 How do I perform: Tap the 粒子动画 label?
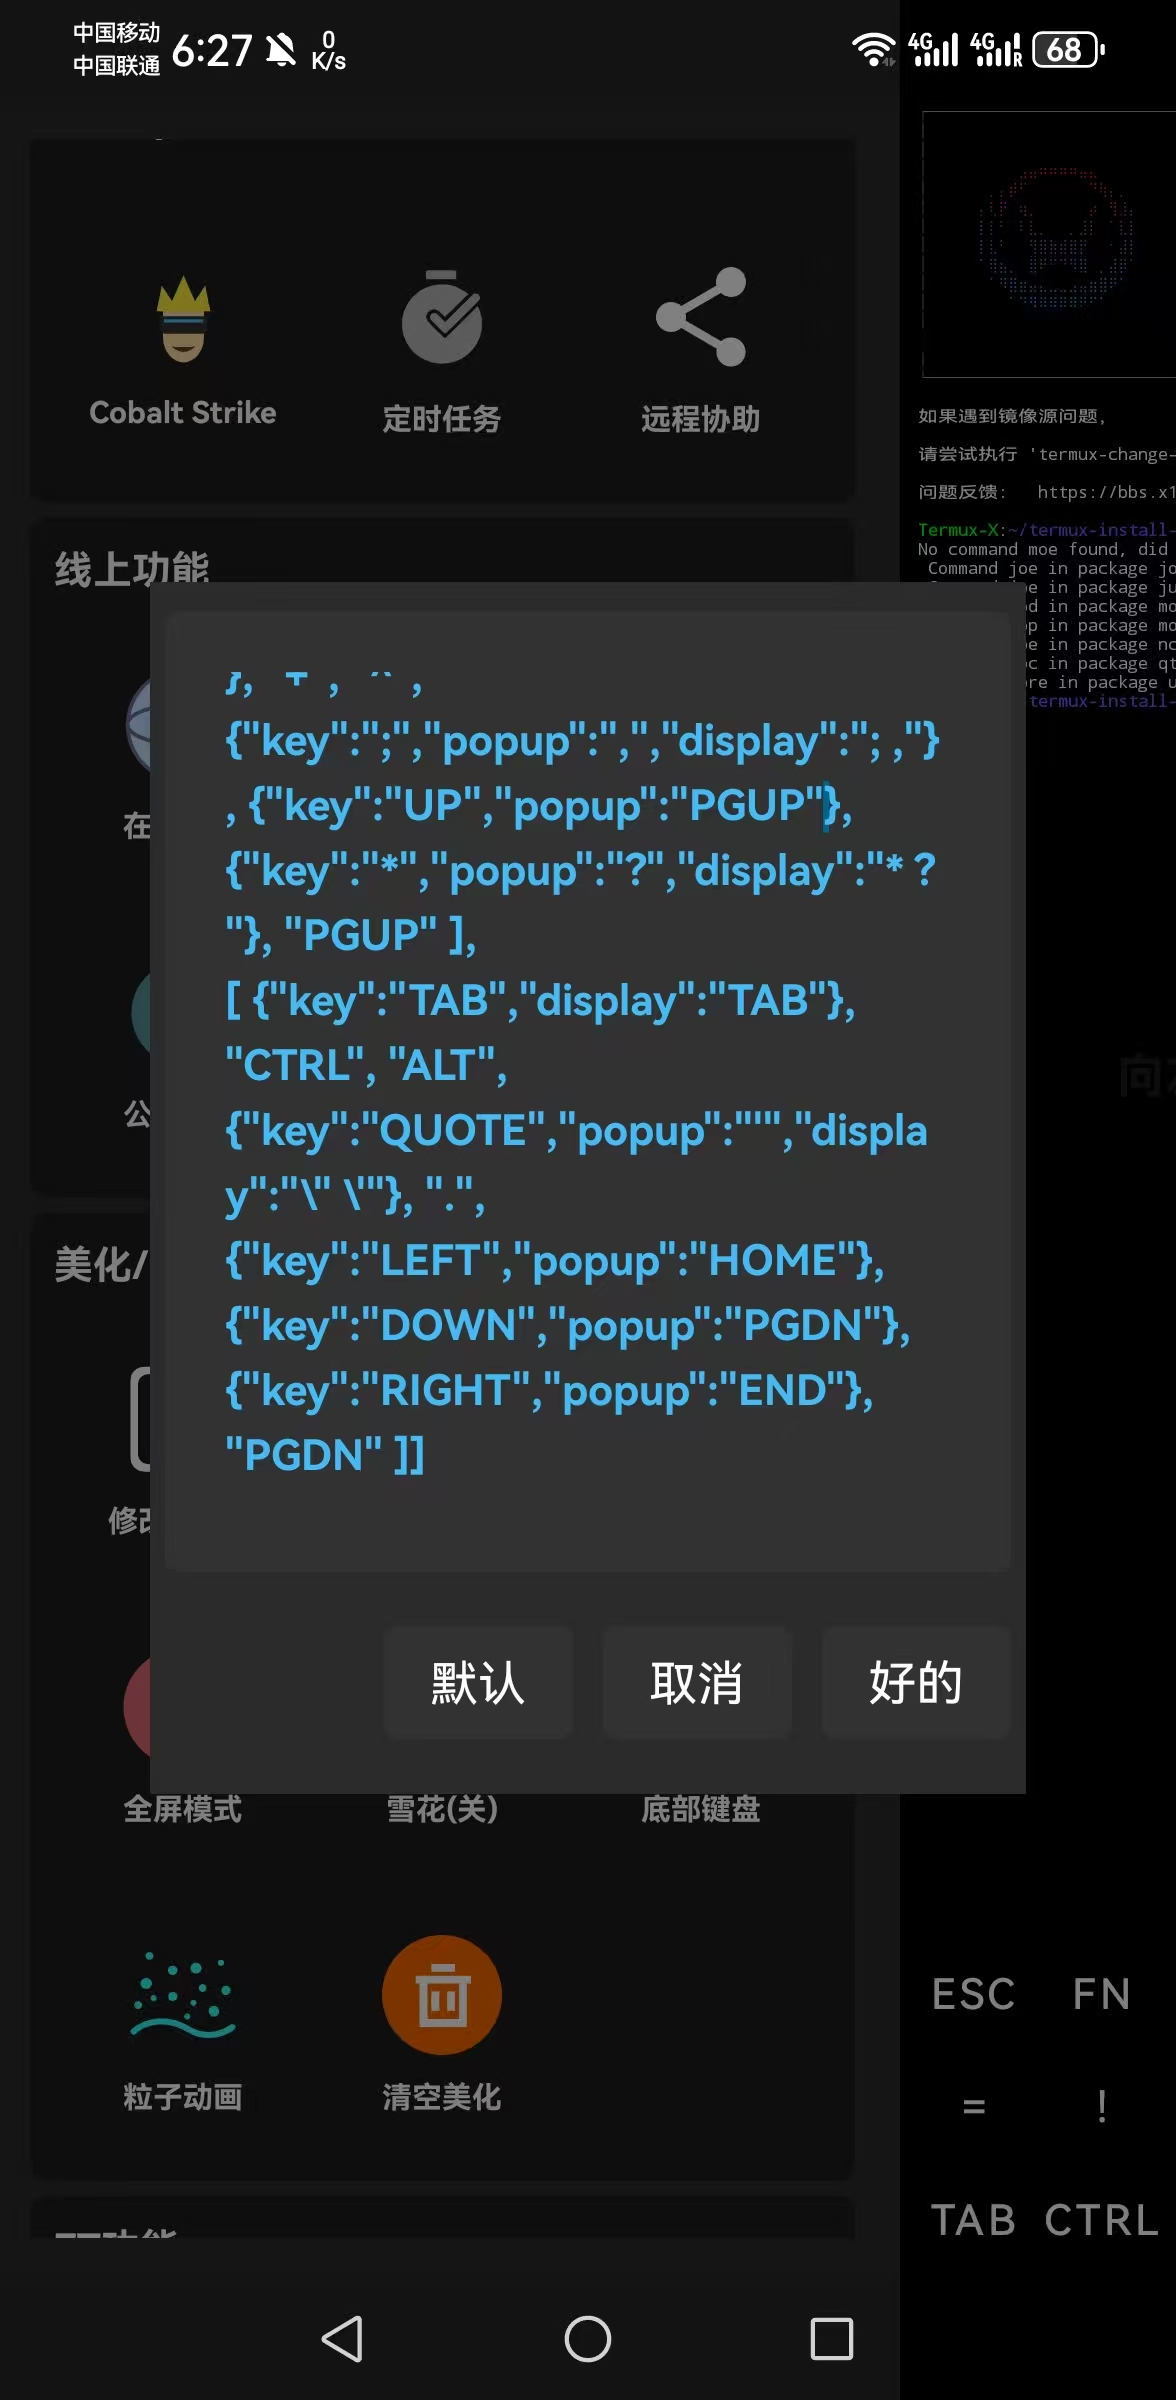183,2097
